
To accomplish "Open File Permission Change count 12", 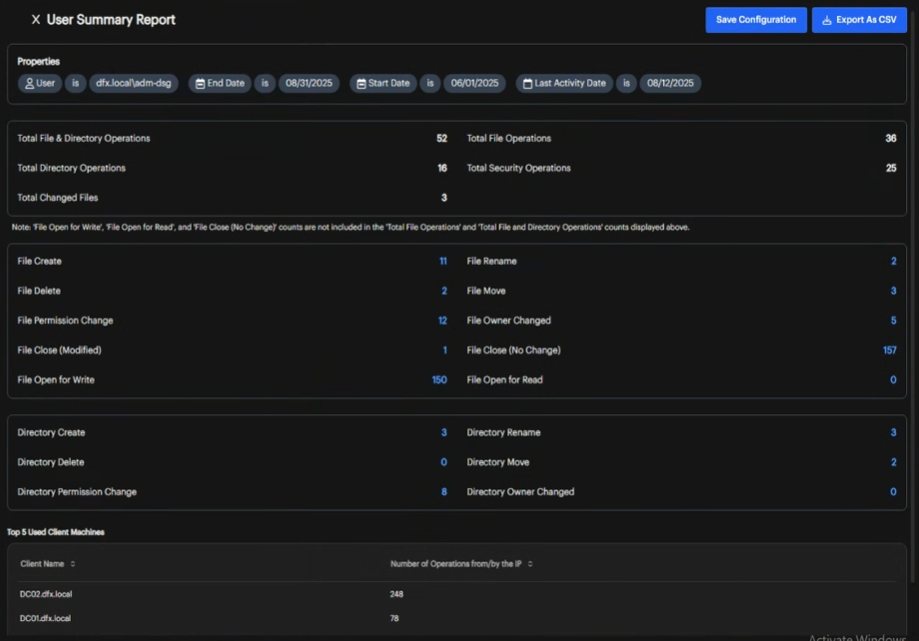I will click(443, 320).
